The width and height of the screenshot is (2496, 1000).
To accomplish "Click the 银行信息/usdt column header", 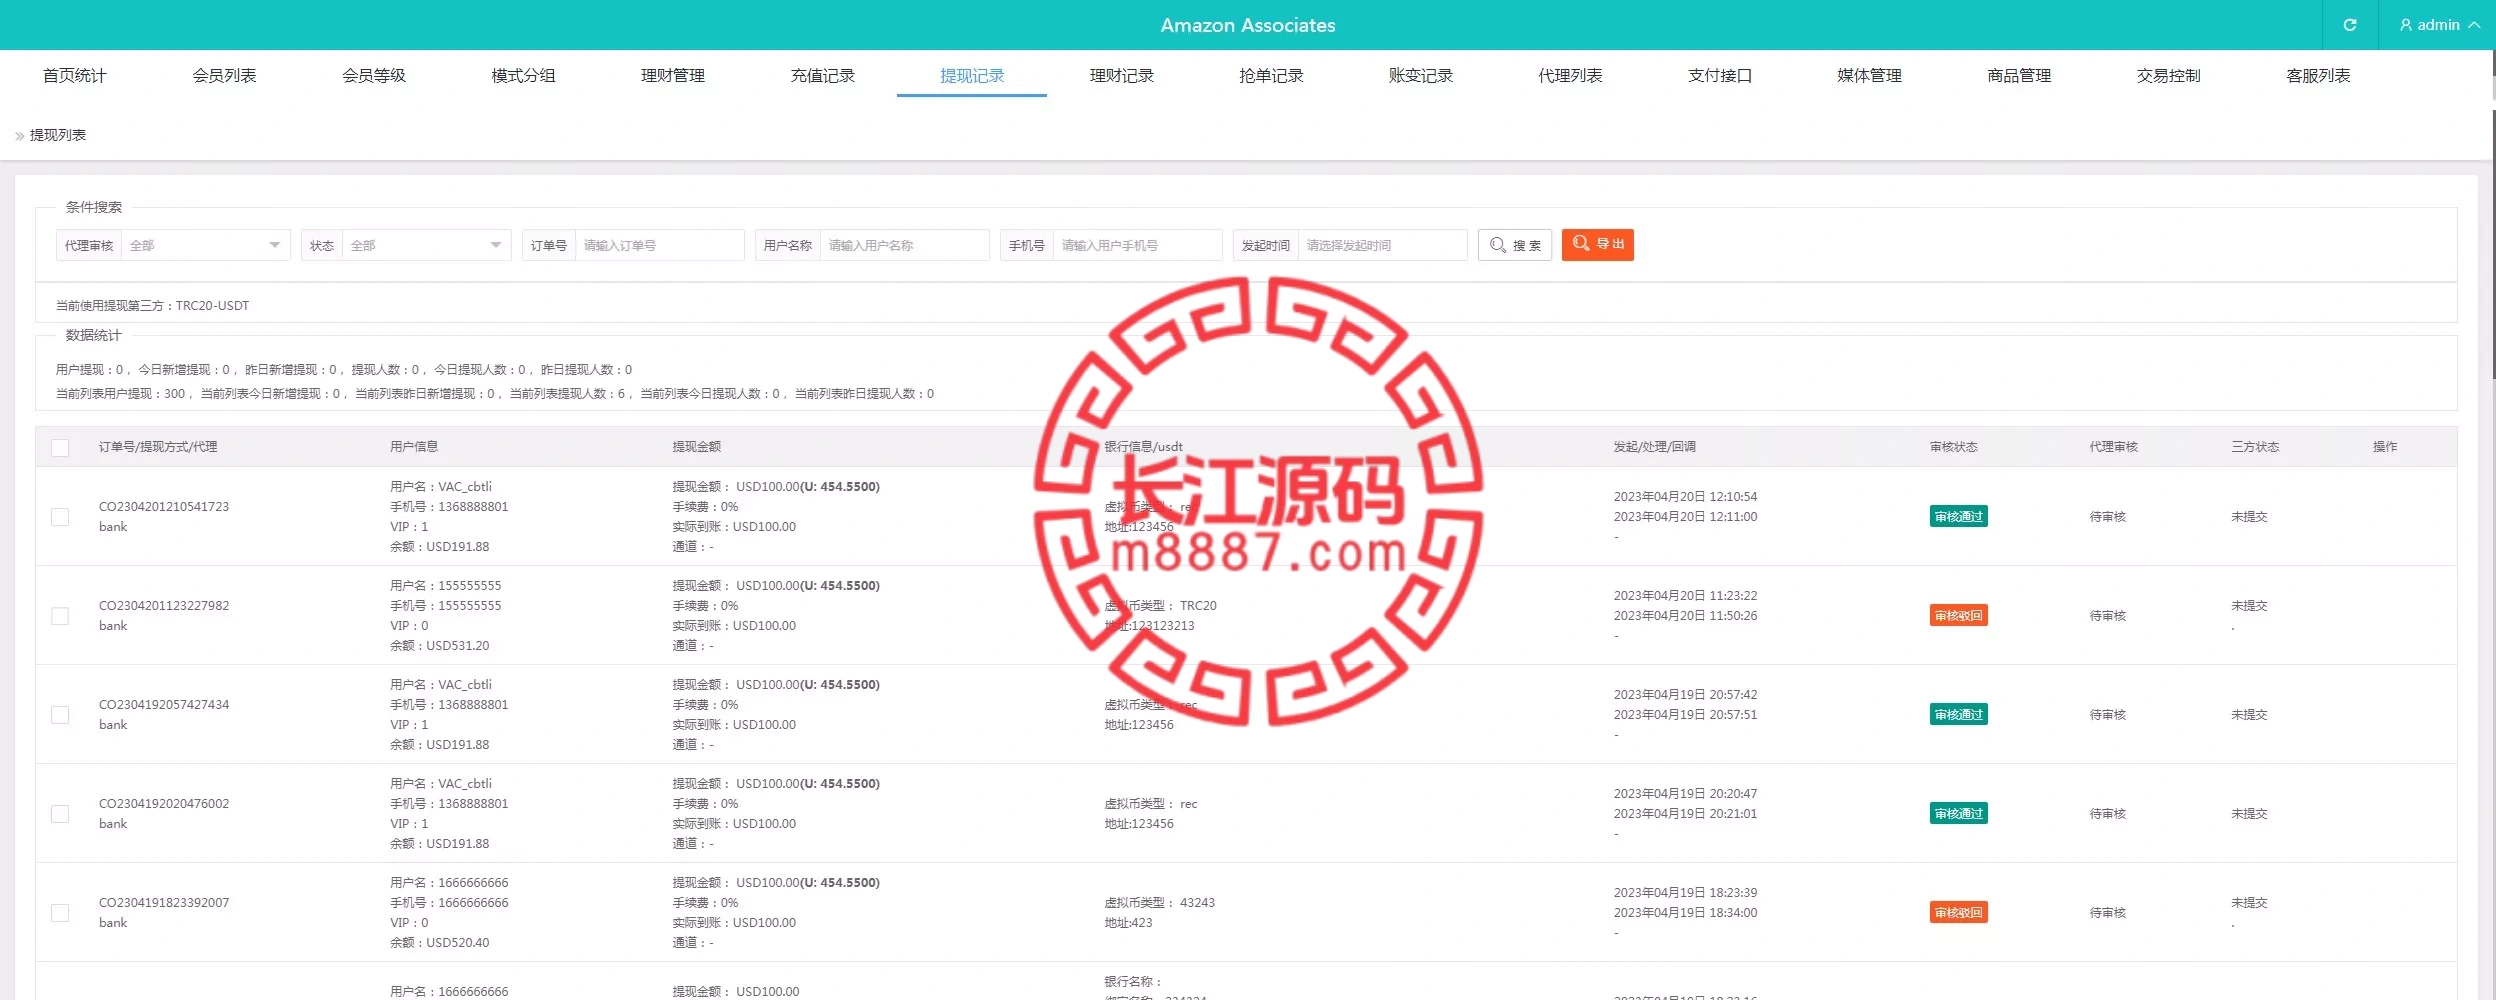I will click(1143, 447).
